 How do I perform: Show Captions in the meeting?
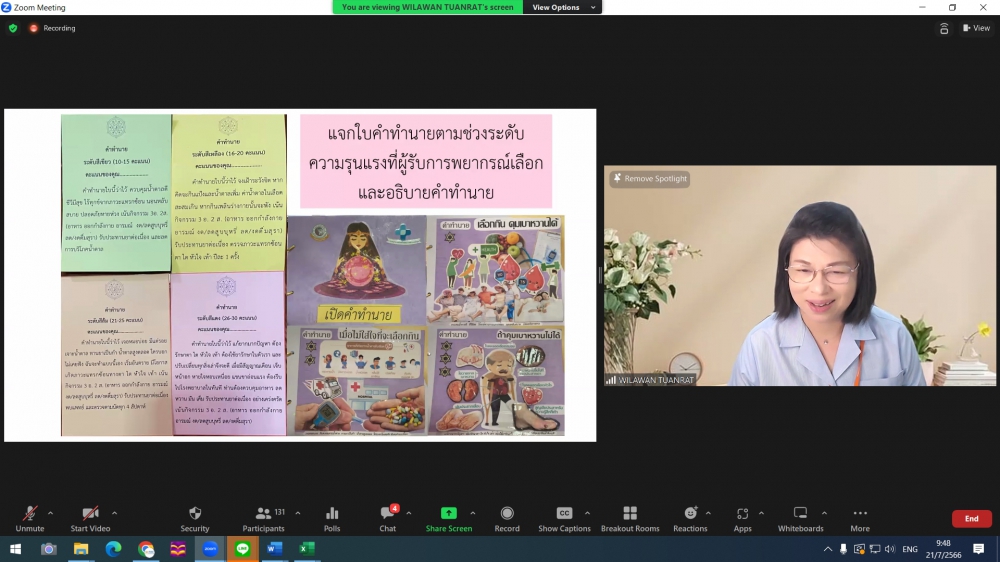pos(564,516)
